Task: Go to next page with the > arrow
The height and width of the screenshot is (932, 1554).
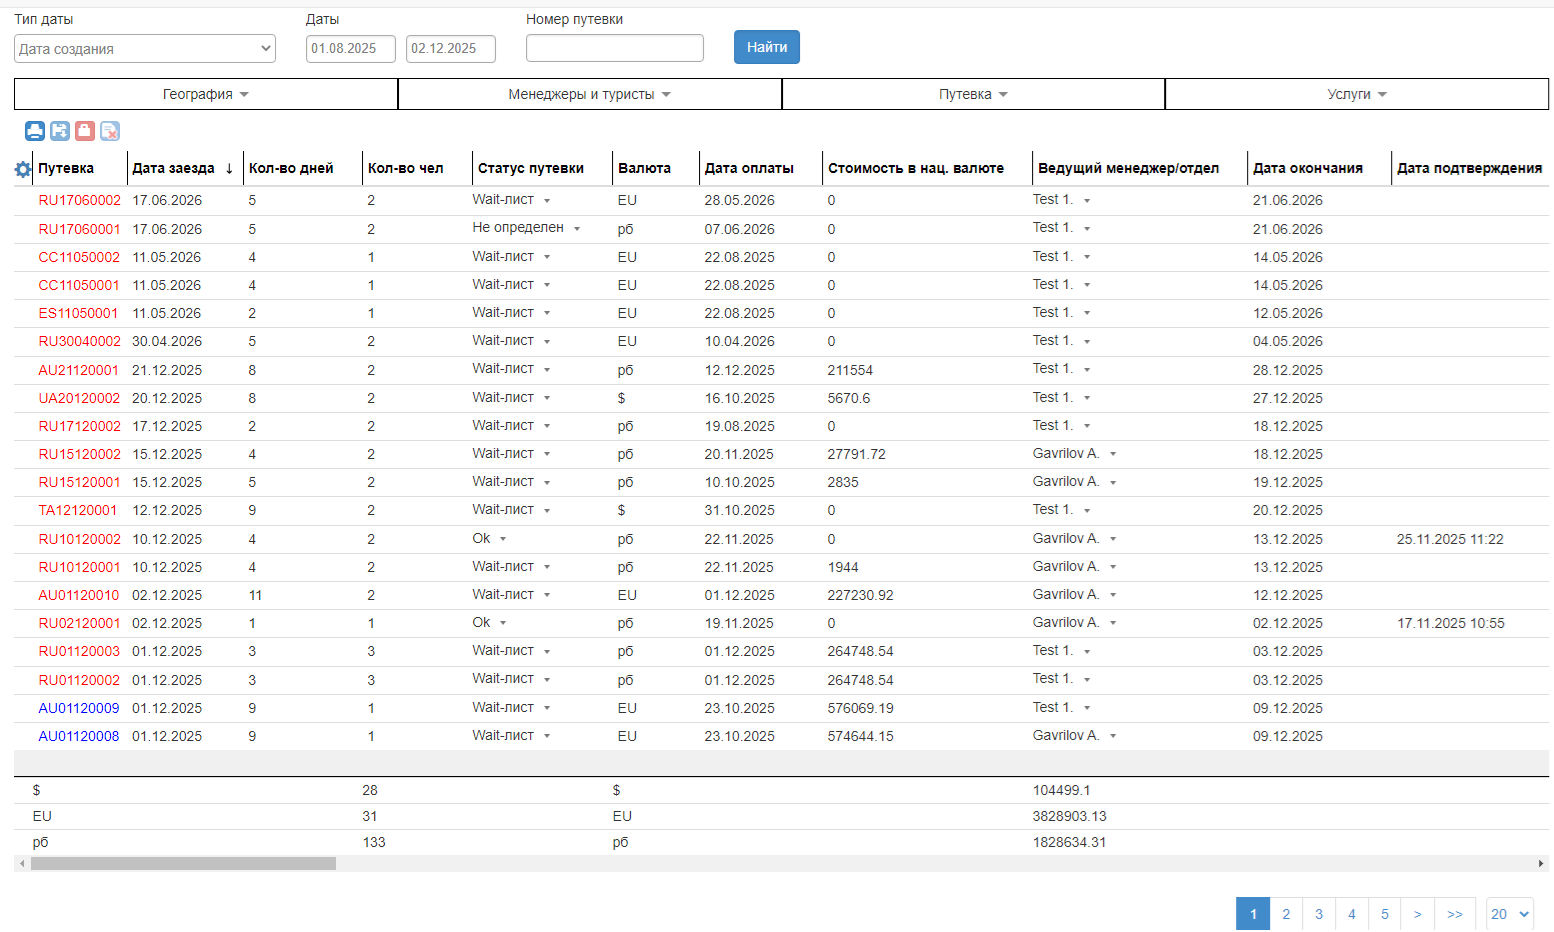Action: pyautogui.click(x=1417, y=914)
